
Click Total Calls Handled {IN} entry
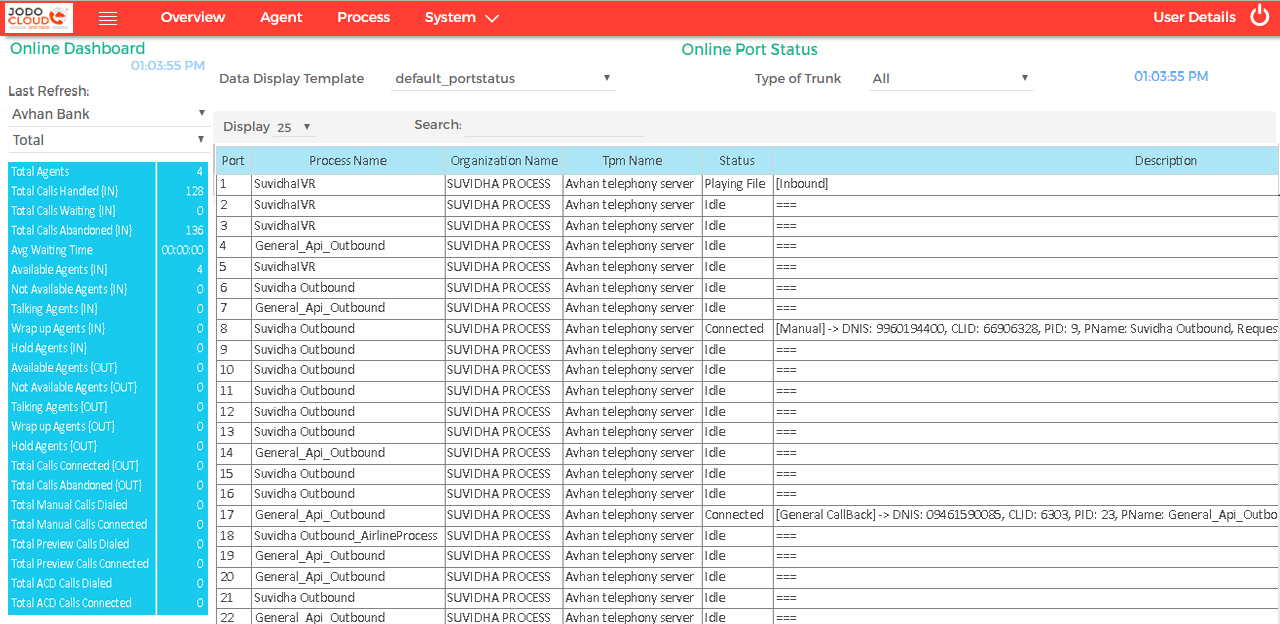[x=80, y=191]
